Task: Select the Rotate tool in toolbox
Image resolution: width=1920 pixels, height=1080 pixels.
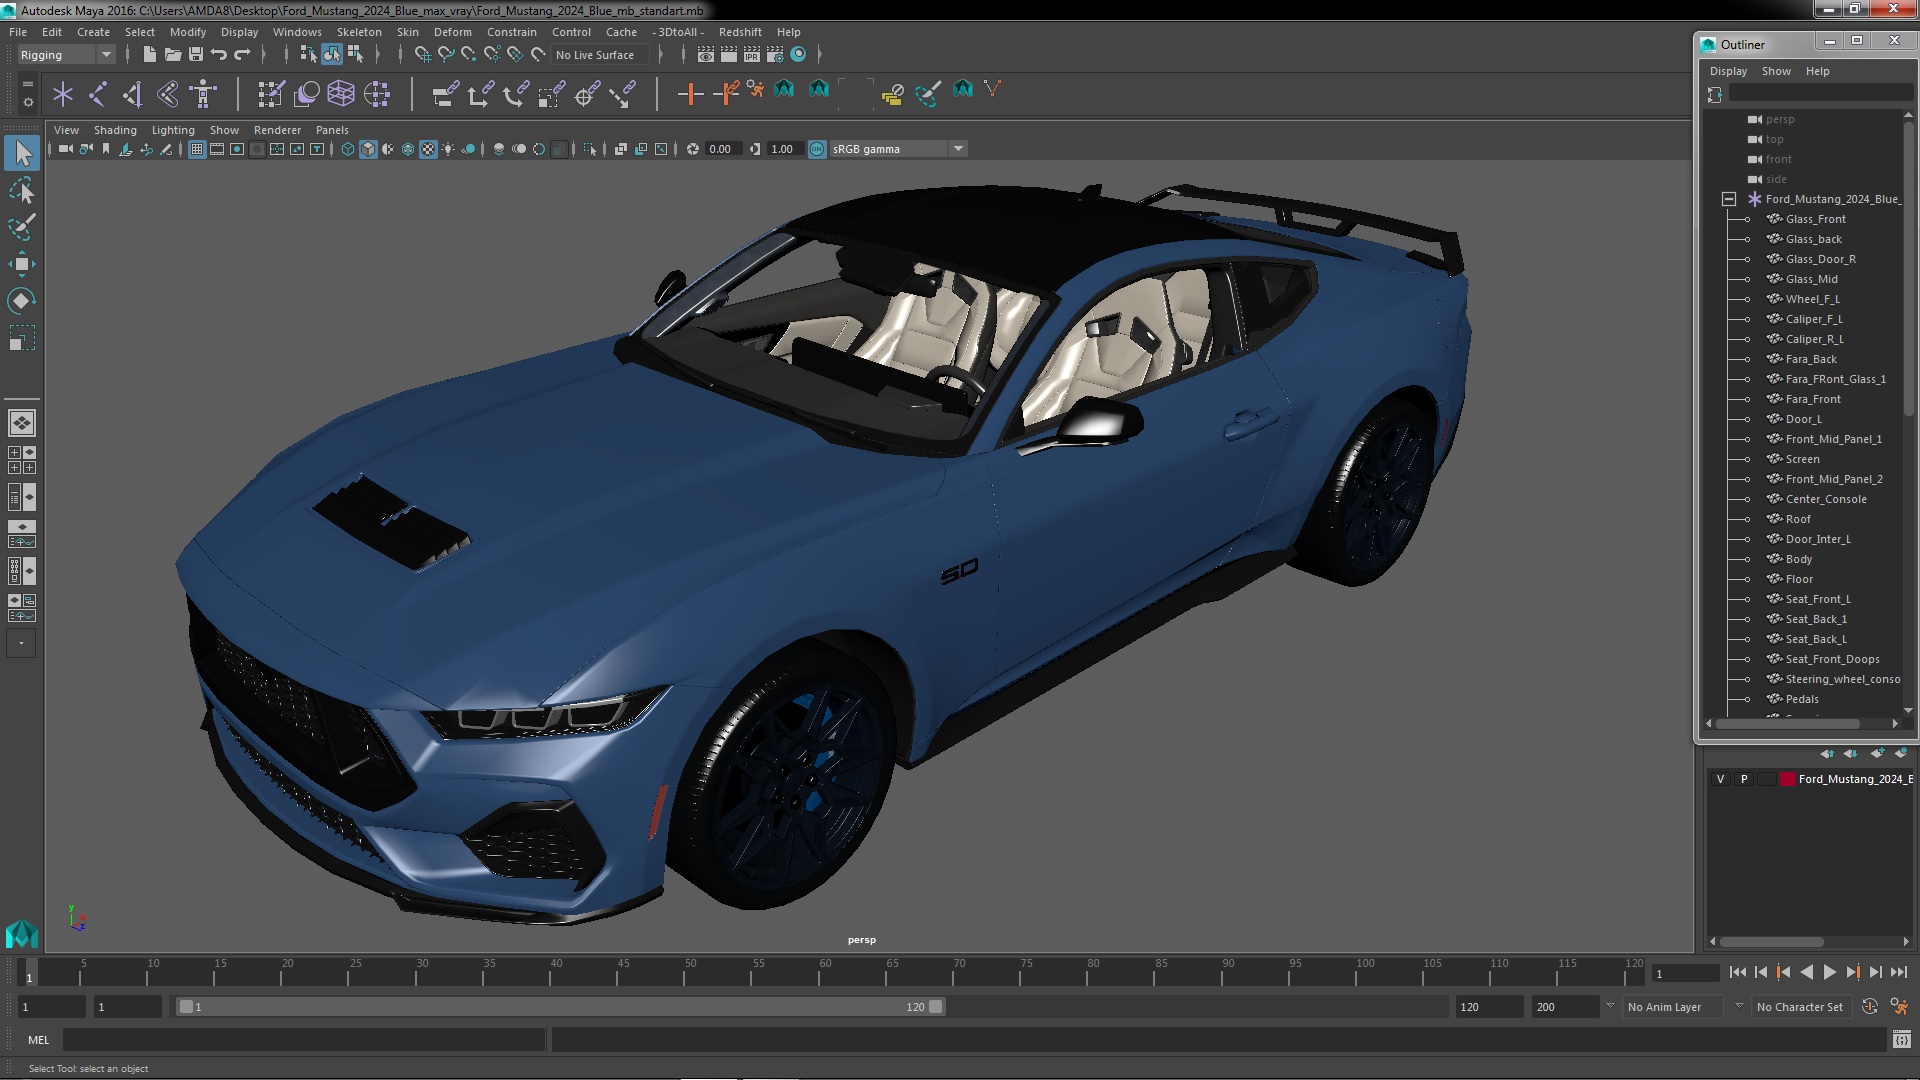Action: coord(22,301)
